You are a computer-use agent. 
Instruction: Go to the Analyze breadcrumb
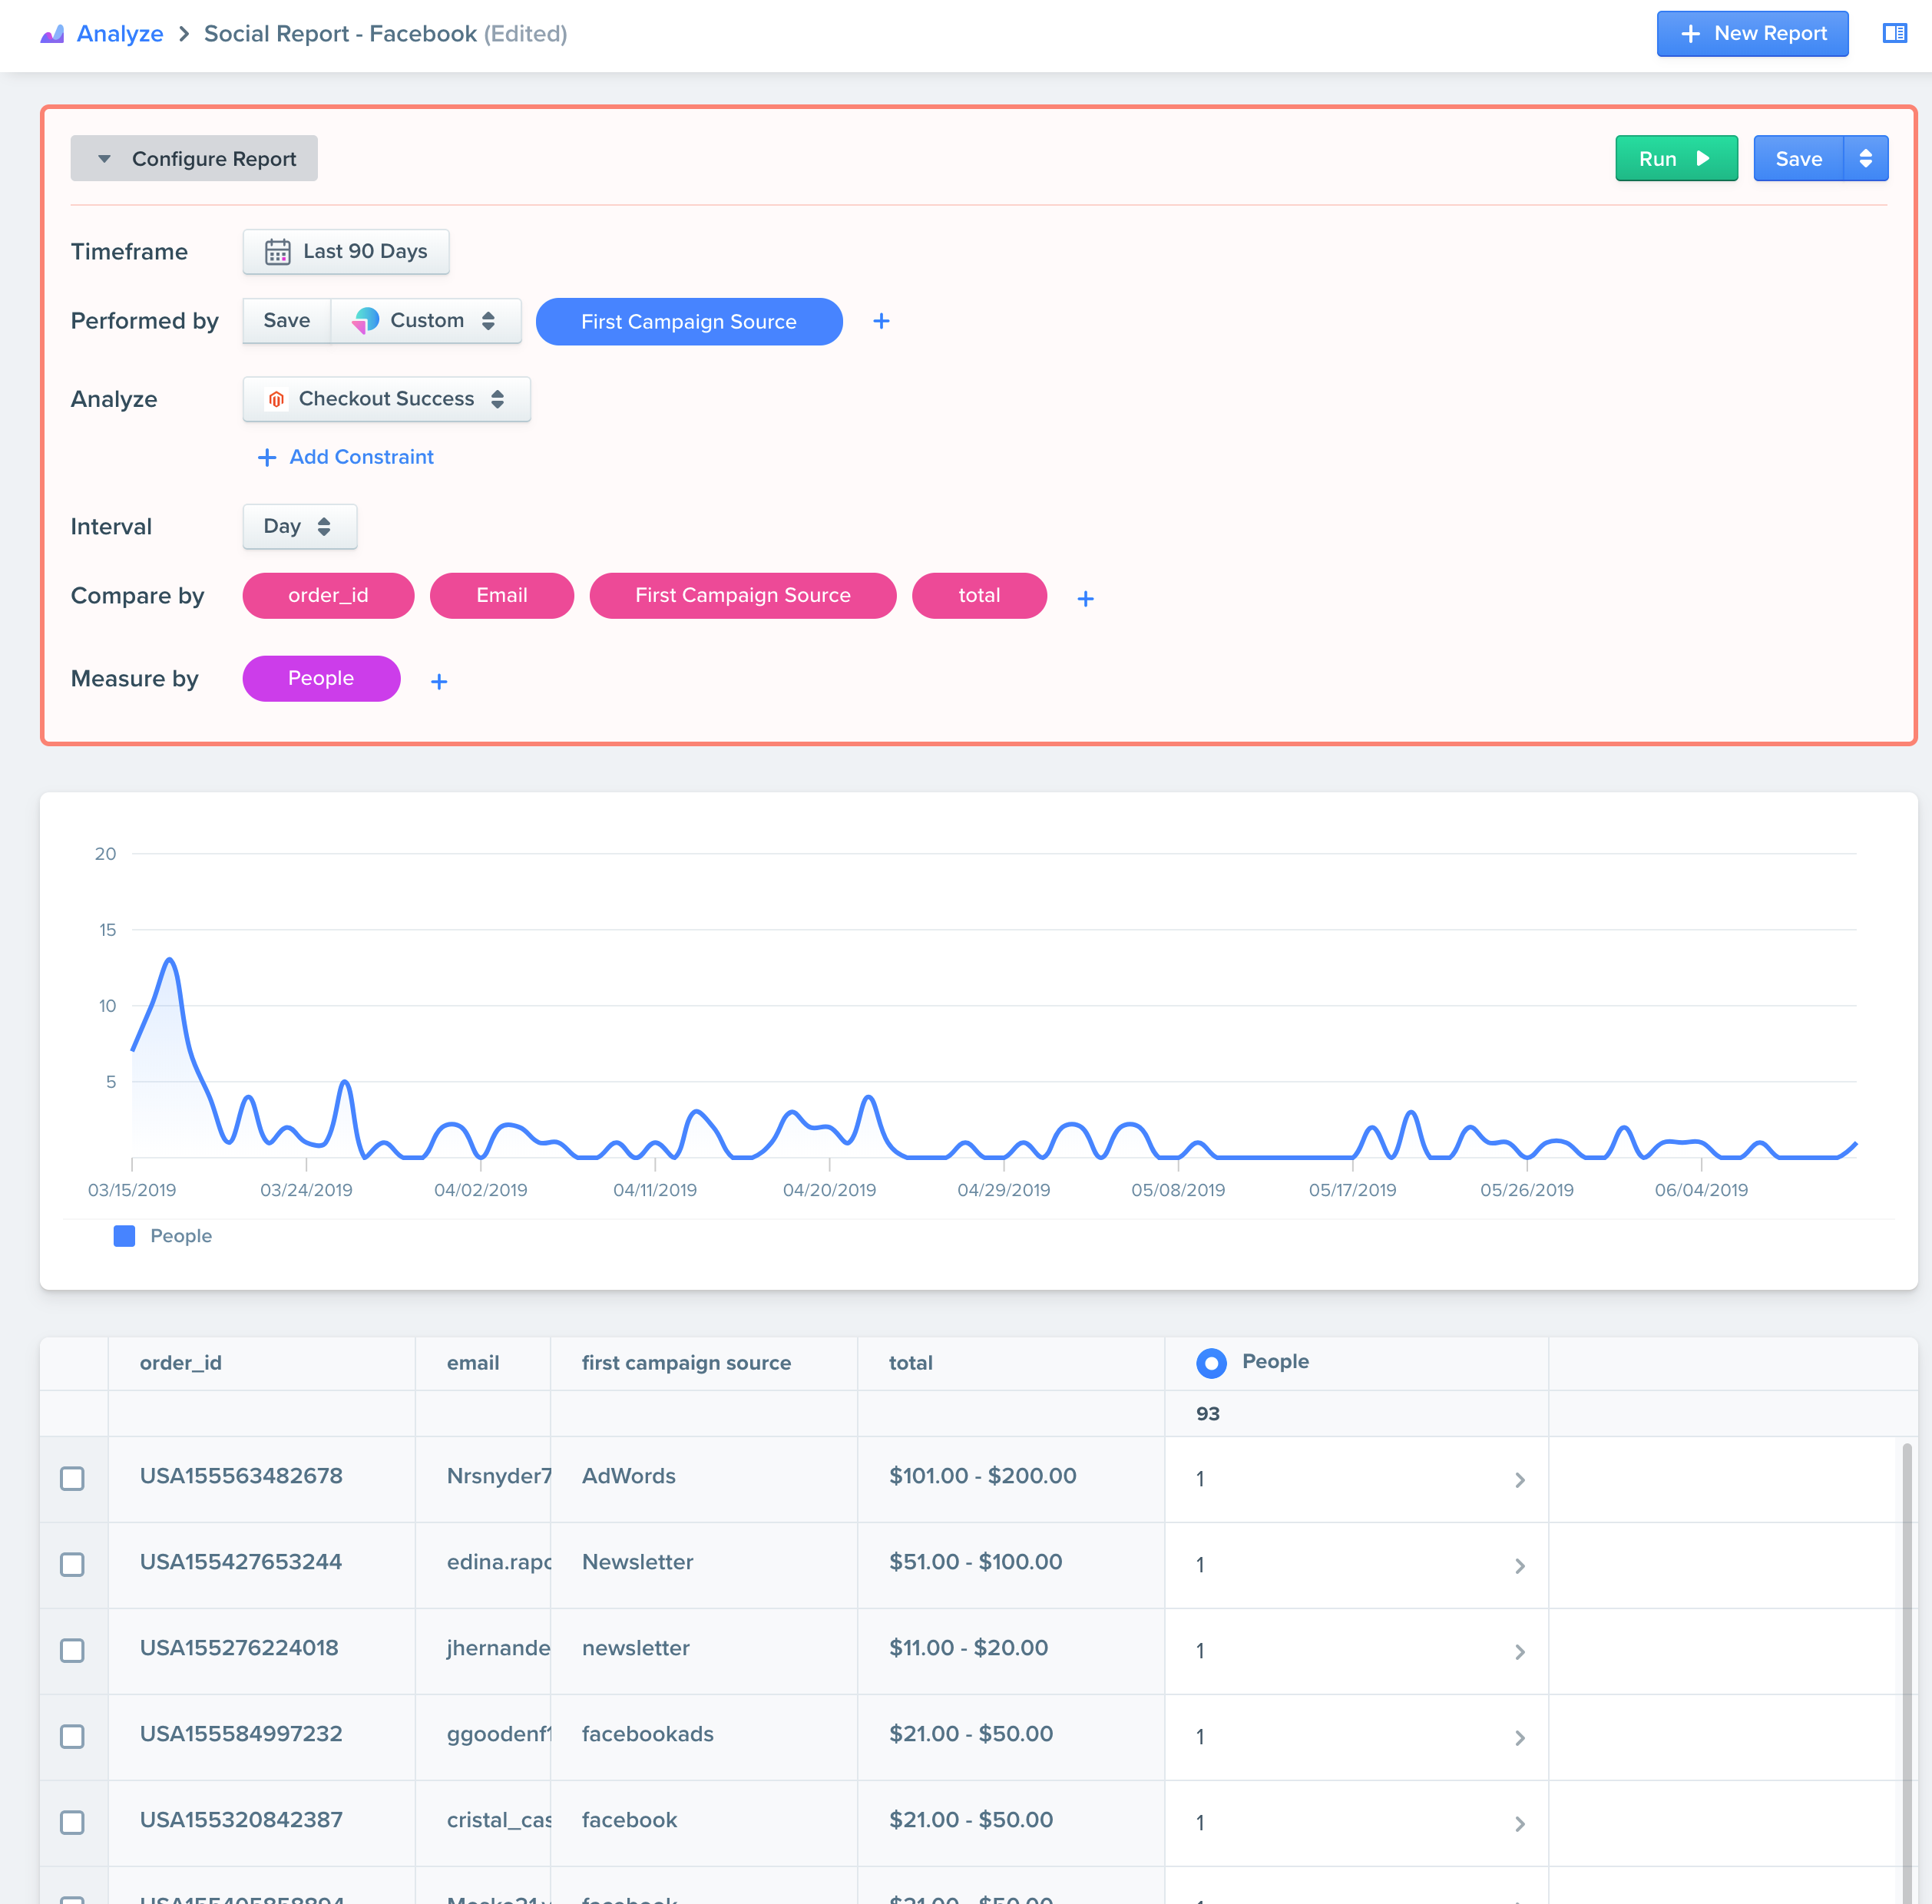tap(120, 34)
